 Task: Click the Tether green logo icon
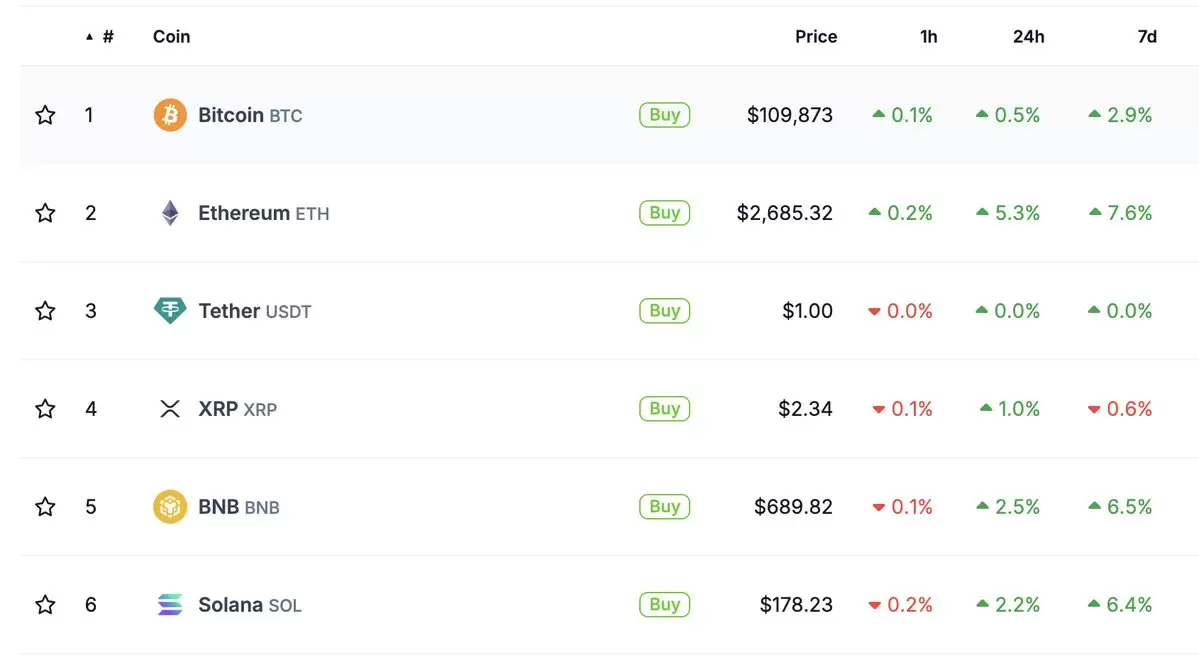pos(170,310)
